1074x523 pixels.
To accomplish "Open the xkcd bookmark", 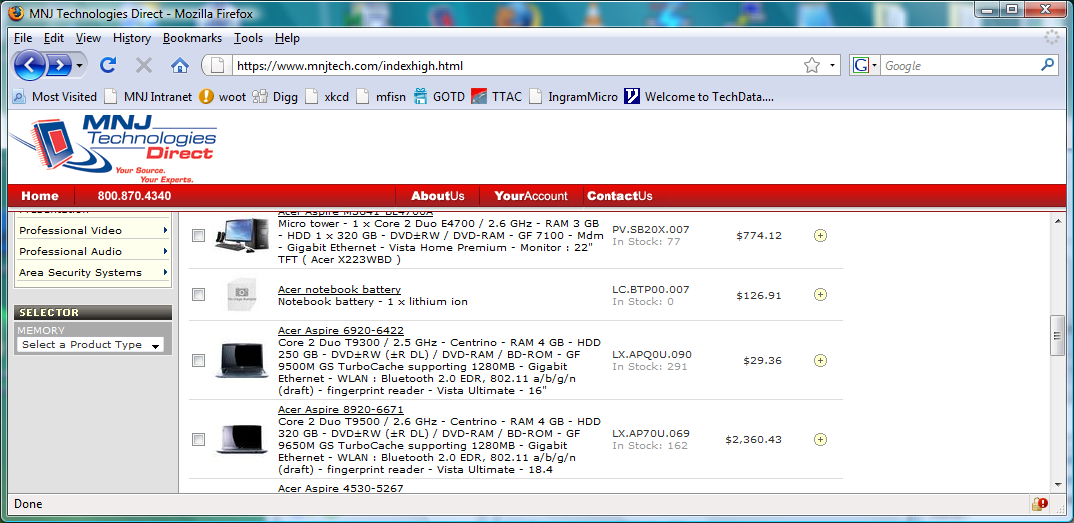I will coord(327,97).
